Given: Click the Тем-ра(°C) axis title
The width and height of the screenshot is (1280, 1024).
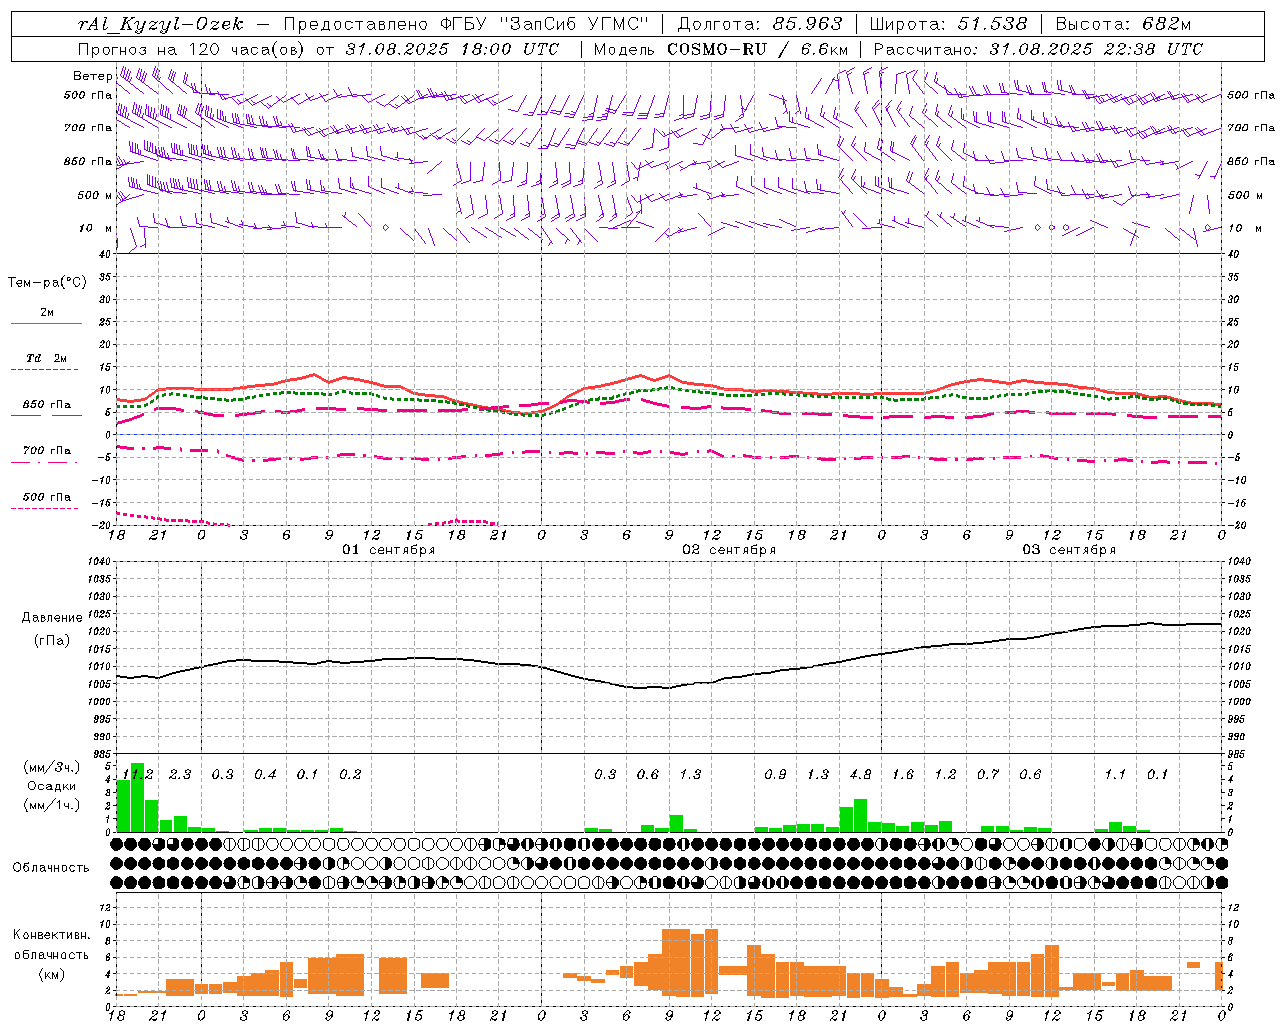Looking at the screenshot, I should tap(47, 283).
